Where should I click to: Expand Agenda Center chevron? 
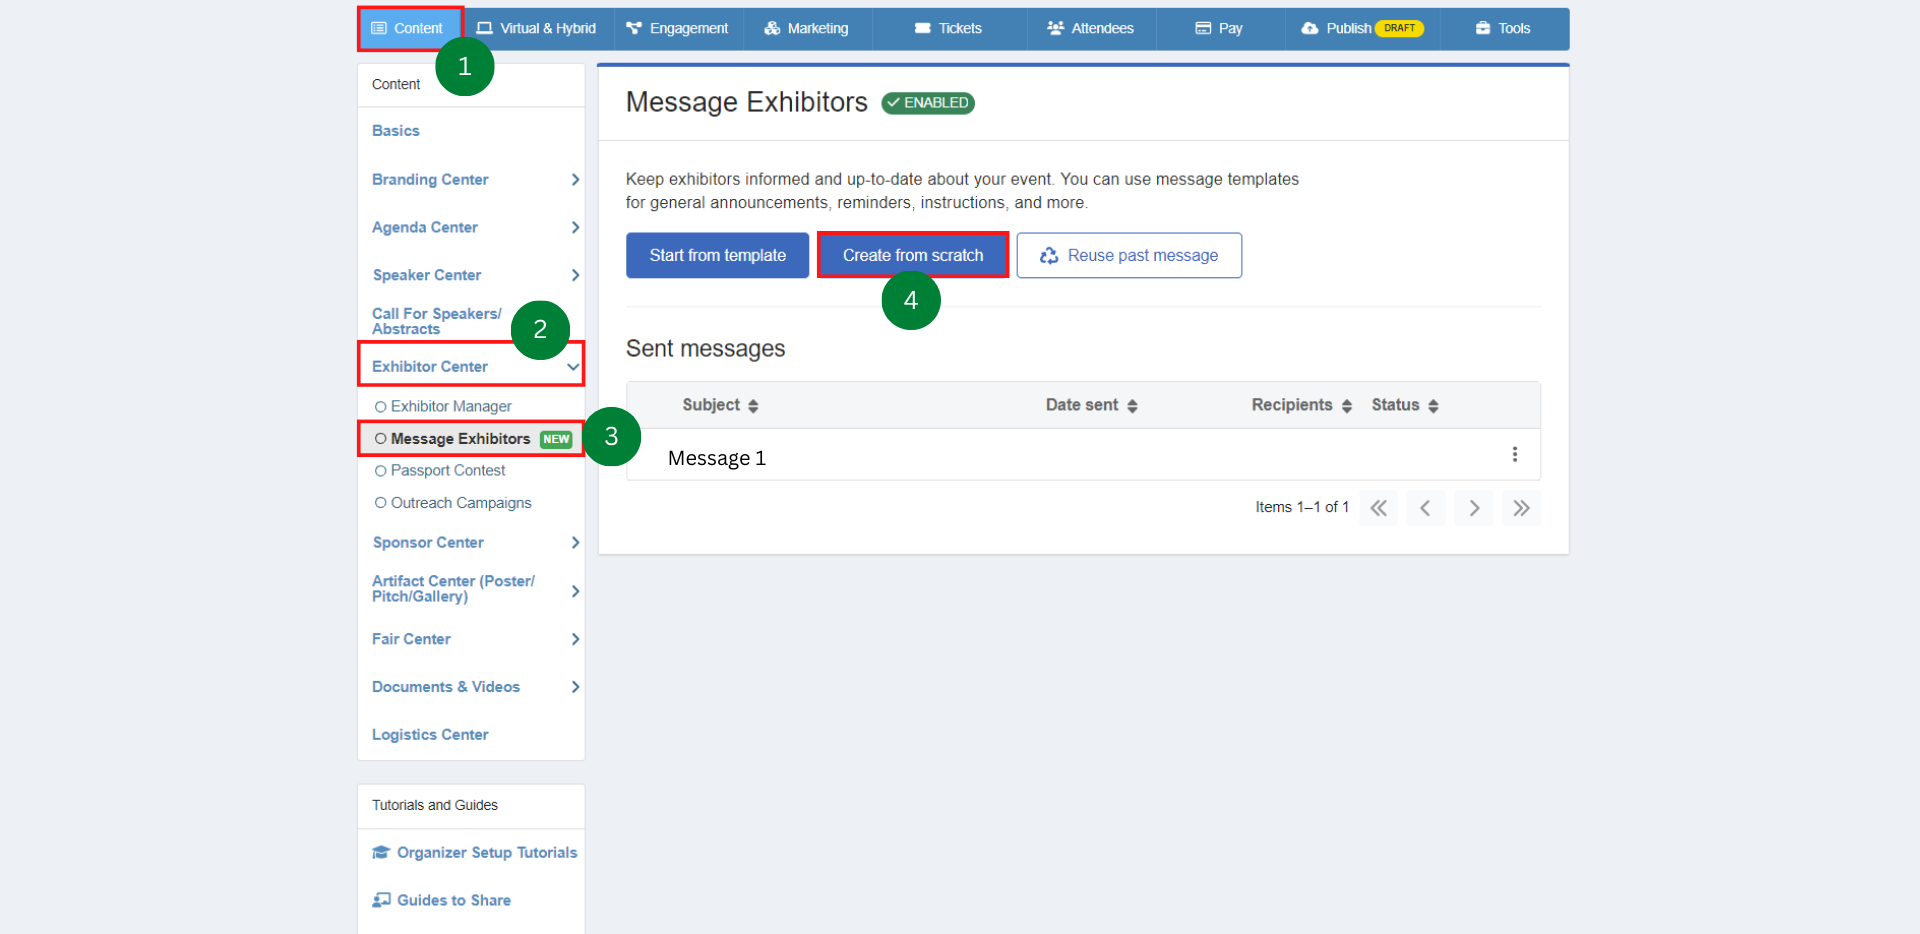[575, 228]
